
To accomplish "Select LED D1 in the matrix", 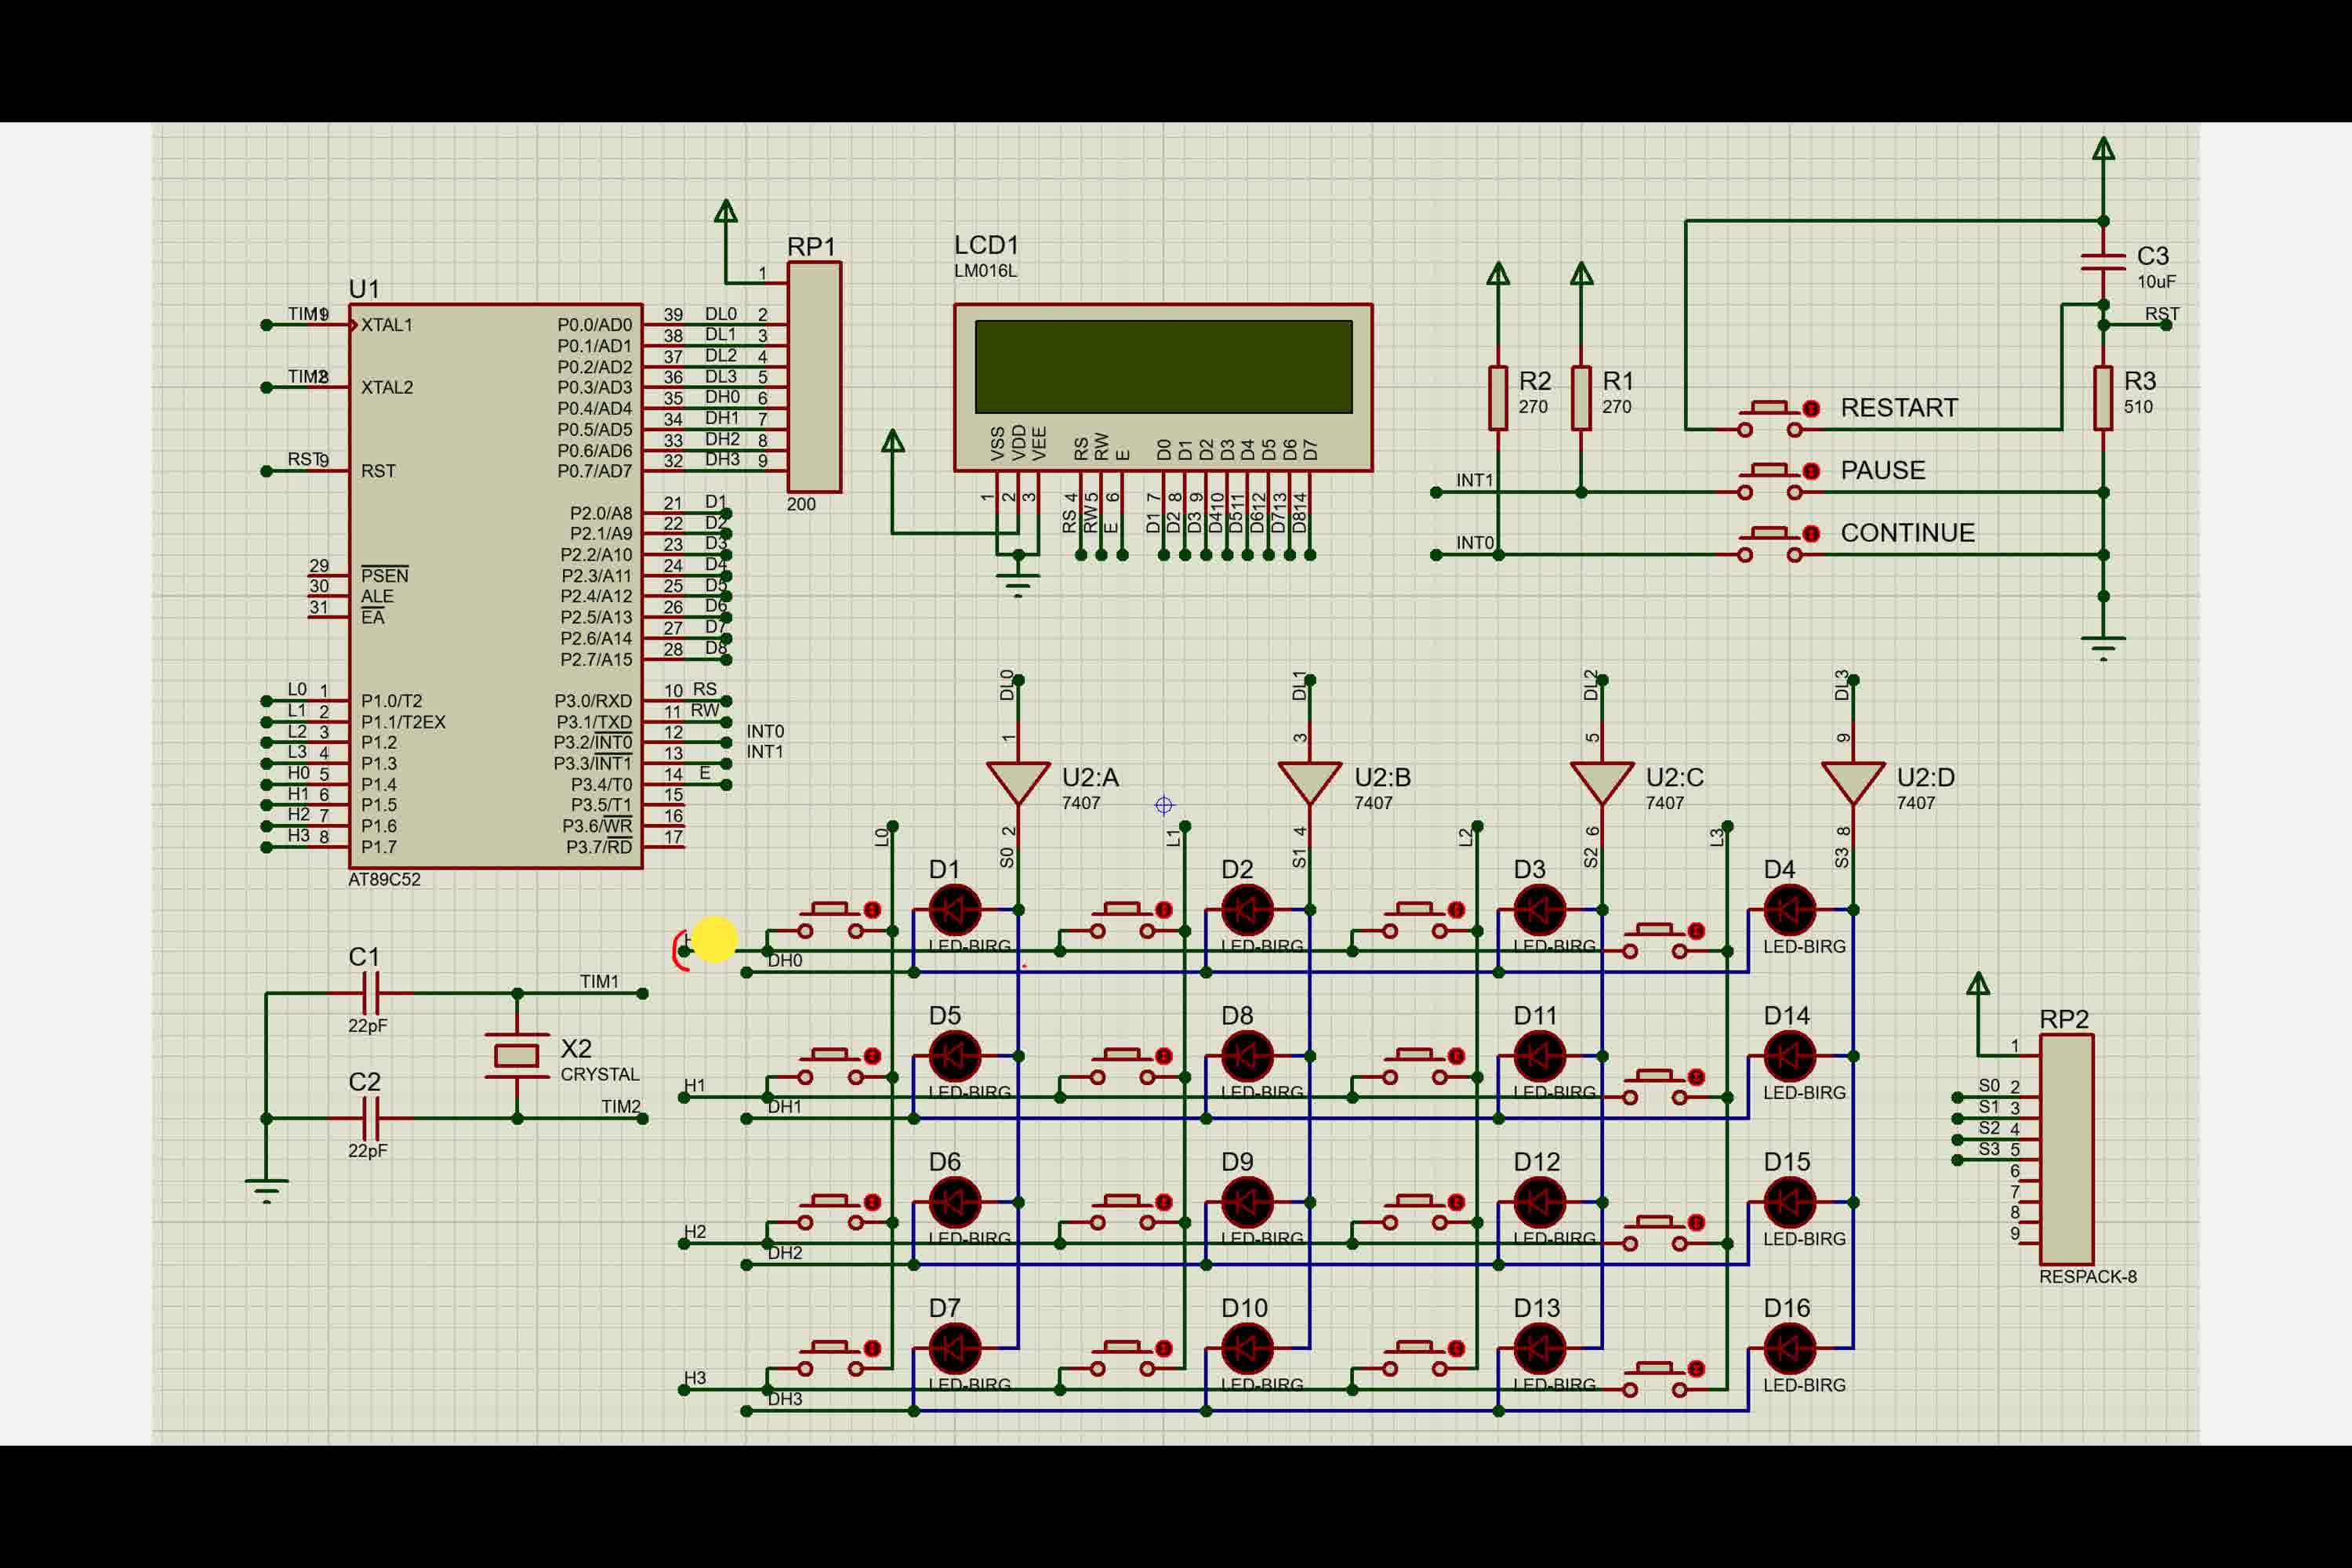I will tap(955, 910).
